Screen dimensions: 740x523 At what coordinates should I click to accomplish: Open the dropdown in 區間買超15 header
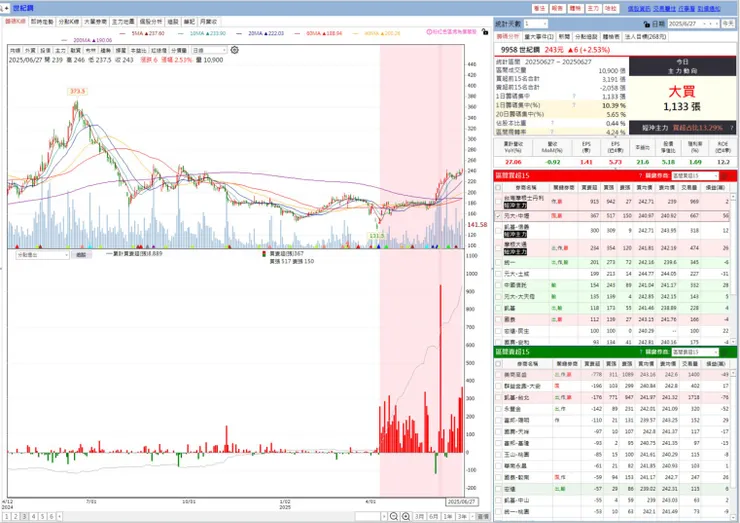(x=695, y=176)
